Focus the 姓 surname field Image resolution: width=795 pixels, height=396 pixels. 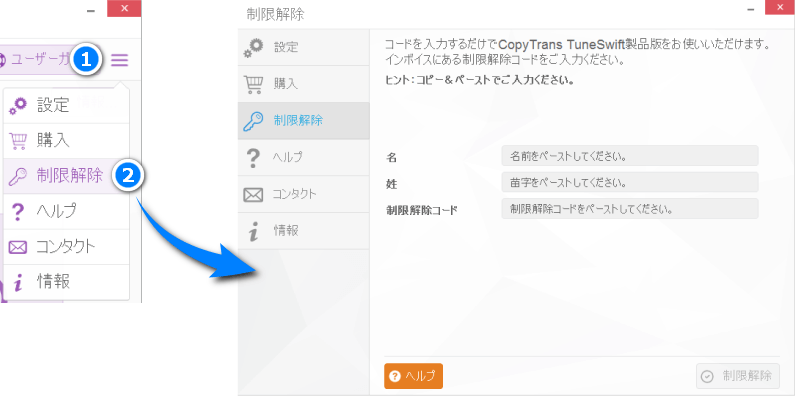click(630, 182)
